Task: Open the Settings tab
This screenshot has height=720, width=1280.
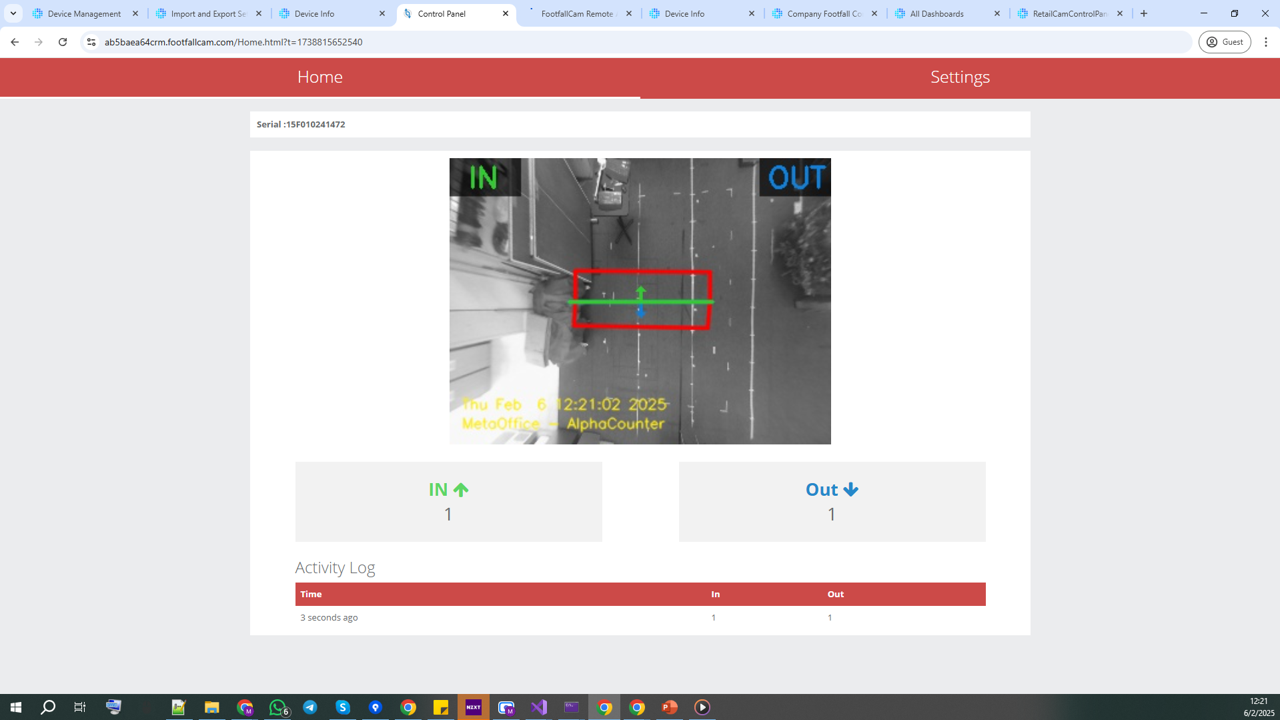Action: (959, 77)
